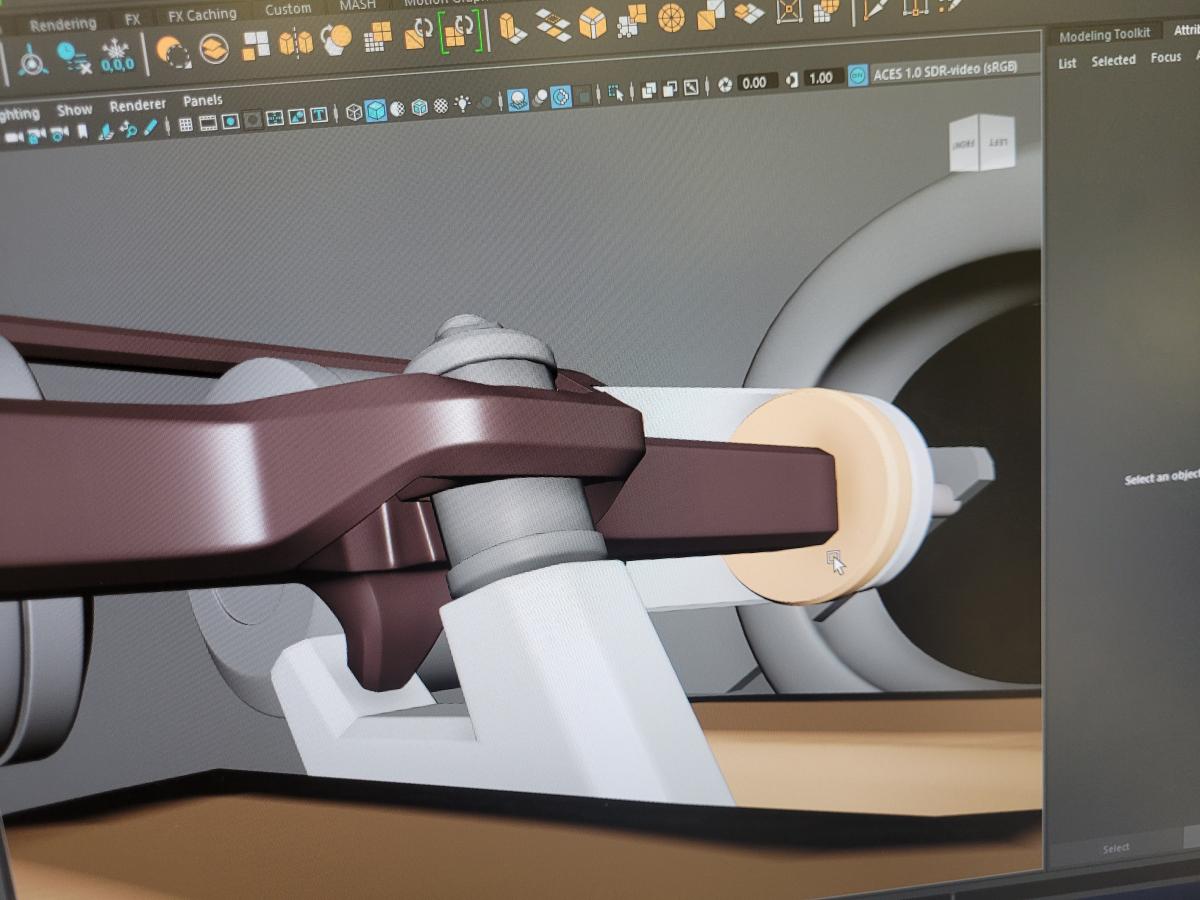This screenshot has height=900, width=1200.
Task: Open the Show panel menu
Action: pyautogui.click(x=74, y=110)
